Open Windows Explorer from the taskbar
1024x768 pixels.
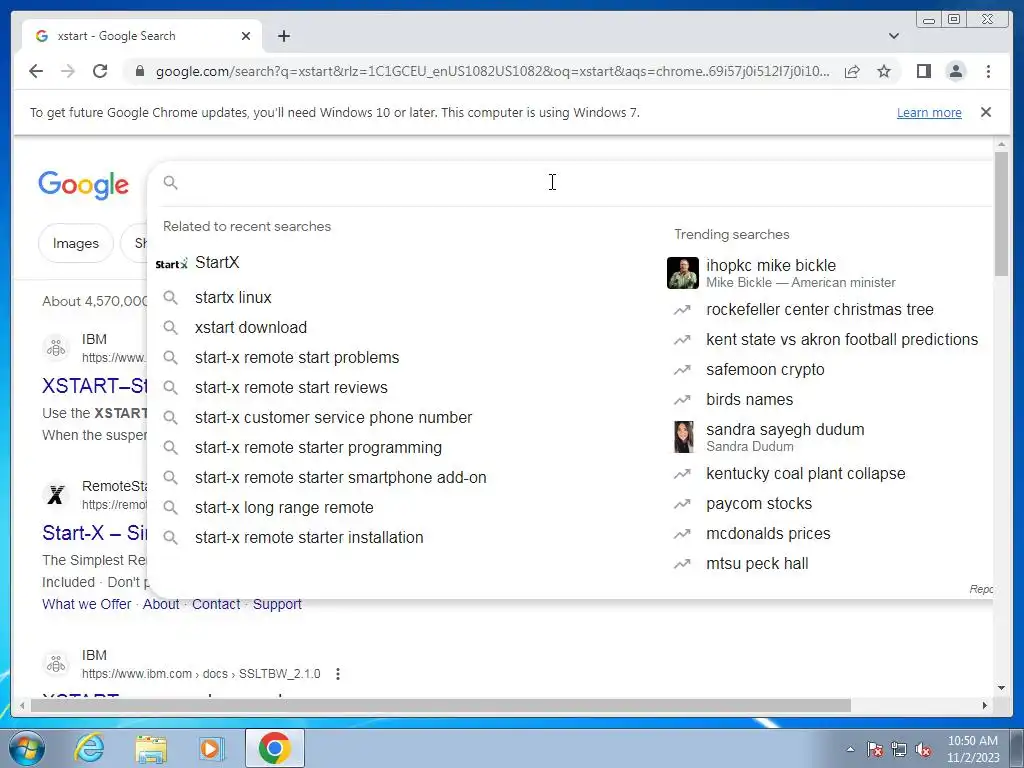pyautogui.click(x=151, y=748)
